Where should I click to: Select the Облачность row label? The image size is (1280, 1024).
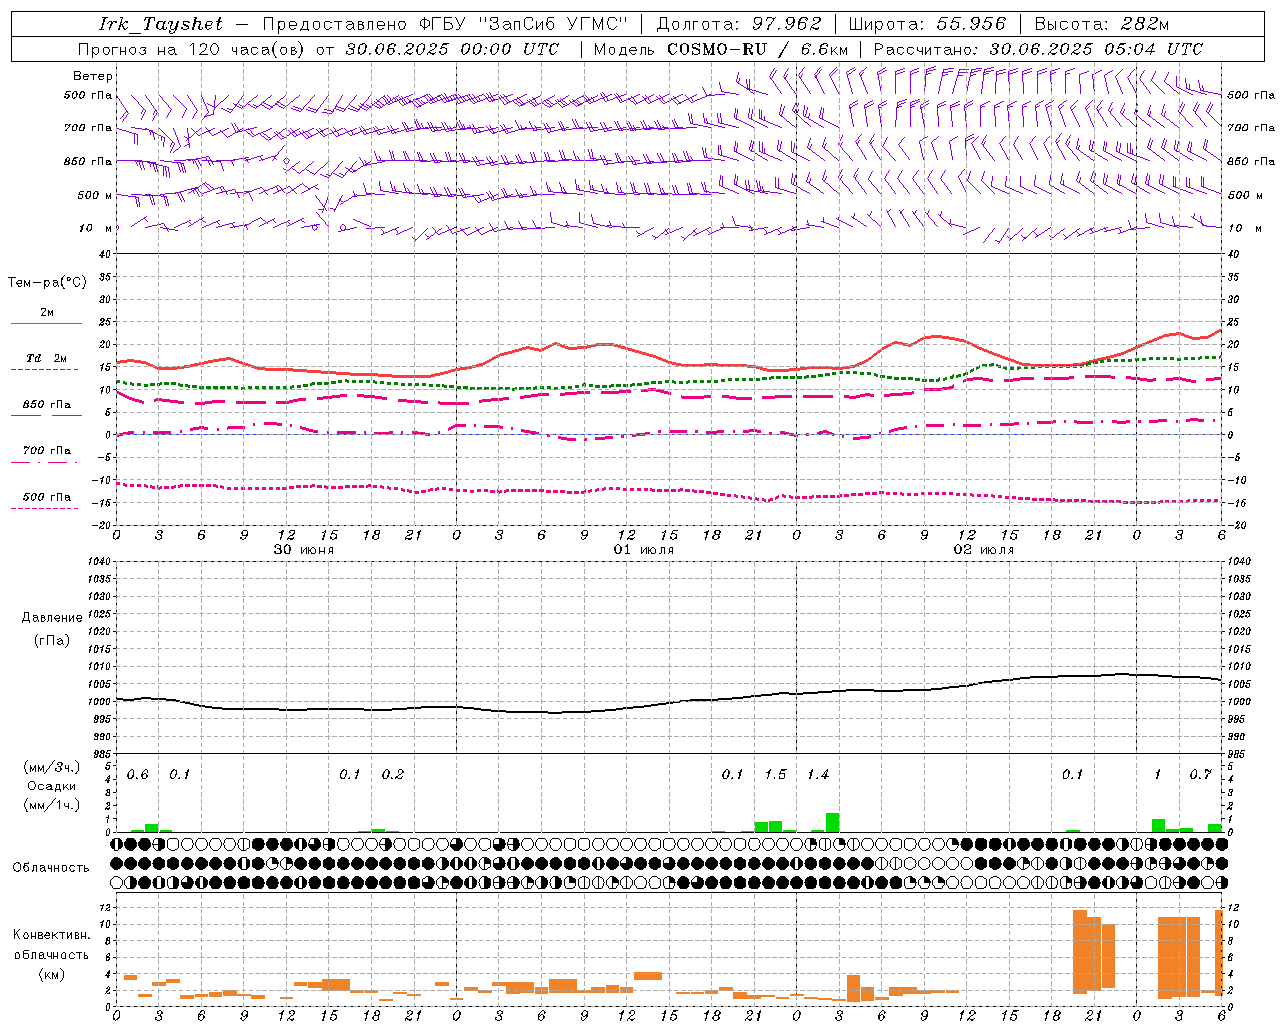tap(51, 867)
